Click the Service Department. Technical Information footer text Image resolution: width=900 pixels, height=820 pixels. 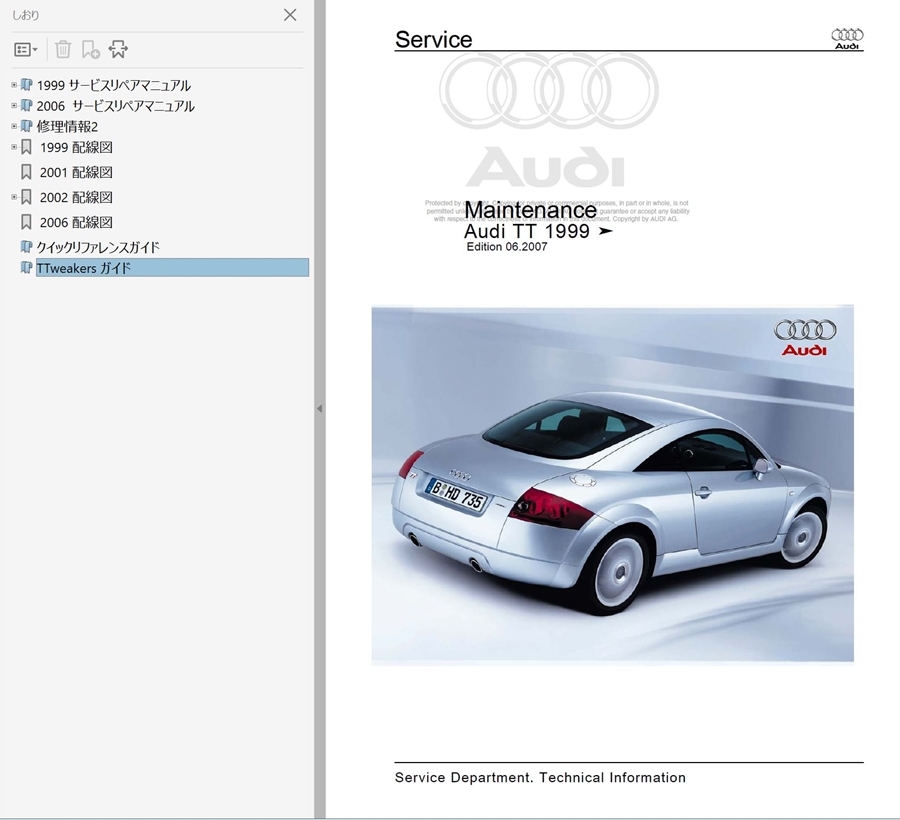pyautogui.click(x=540, y=778)
